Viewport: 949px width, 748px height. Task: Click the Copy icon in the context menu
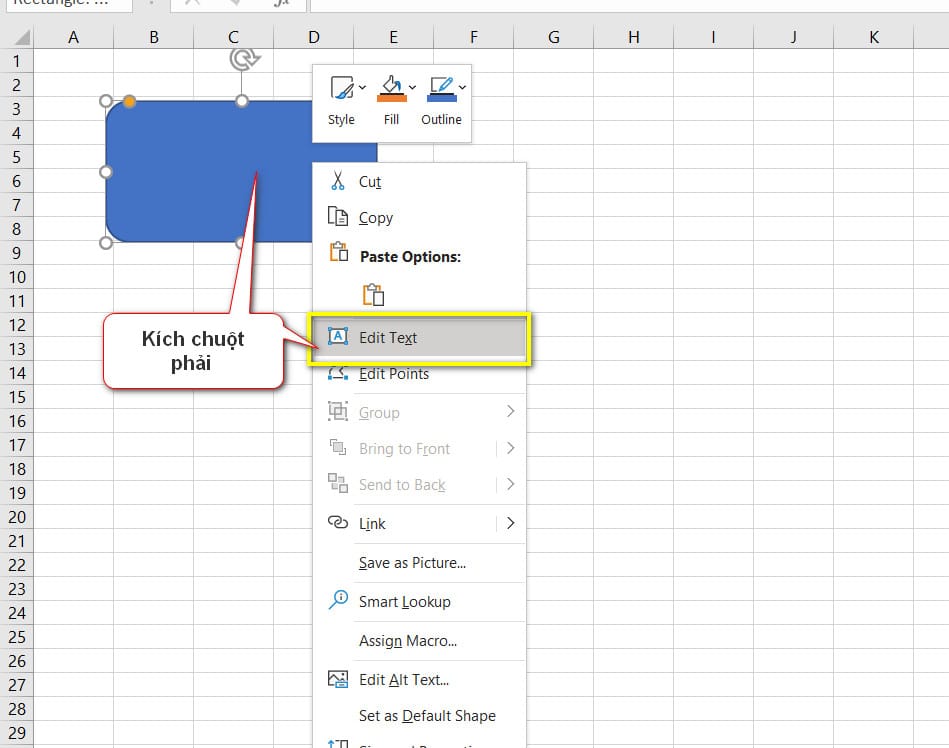click(x=340, y=218)
